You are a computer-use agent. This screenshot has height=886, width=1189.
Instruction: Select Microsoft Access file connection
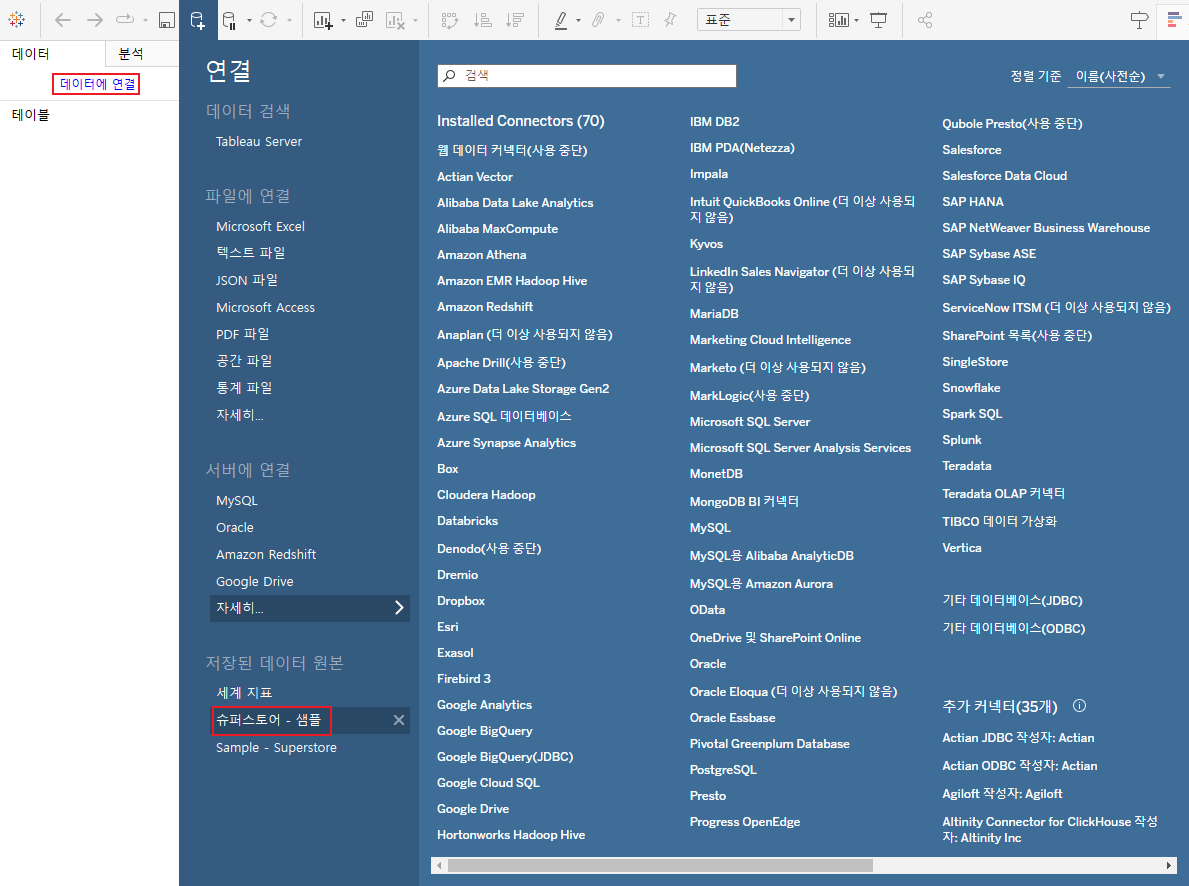265,307
